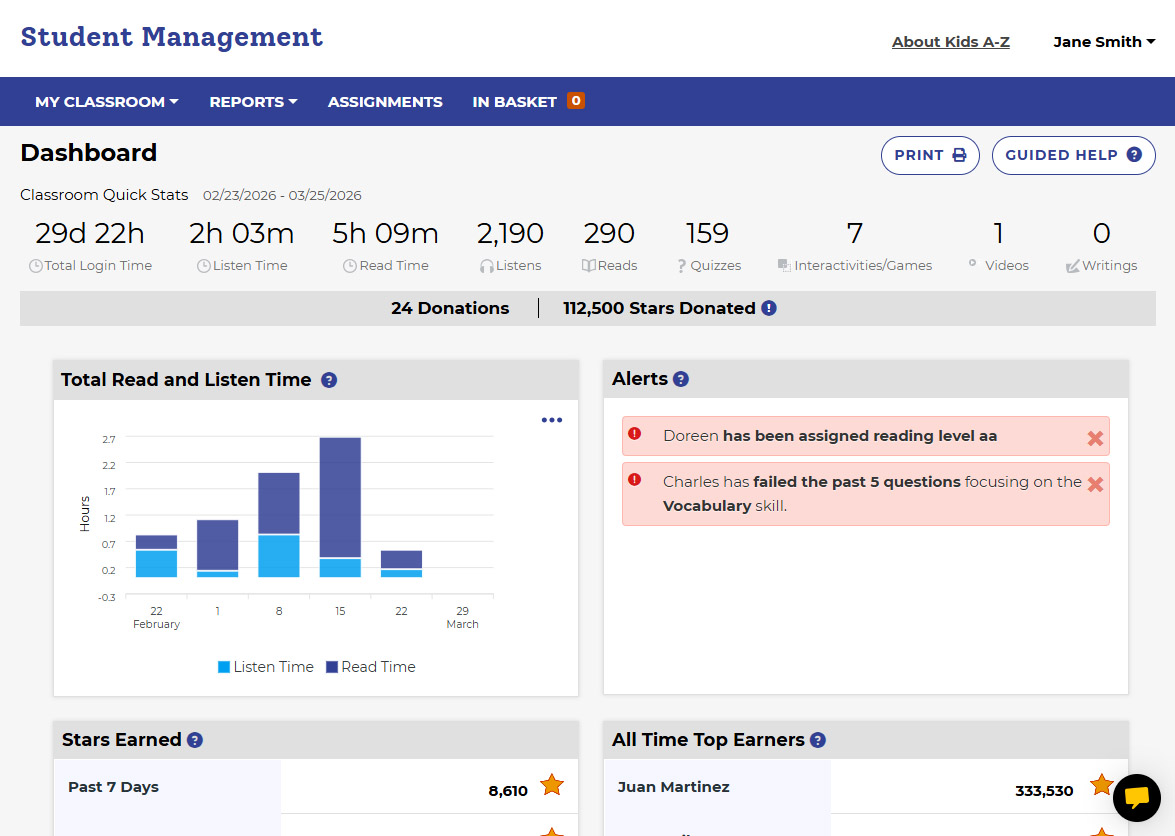The image size is (1175, 836).
Task: Expand the My Classroom dropdown menu
Action: 106,102
